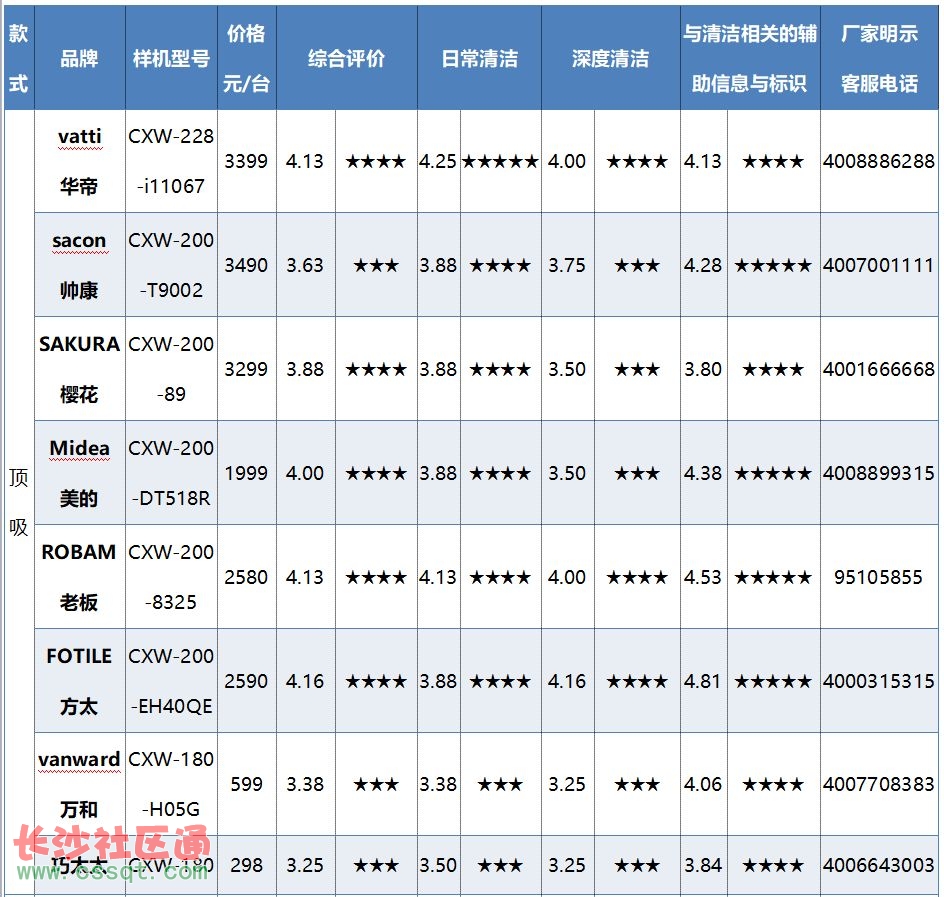Select the vatti 华帝 brand cell
This screenshot has width=944, height=897.
coord(79,161)
